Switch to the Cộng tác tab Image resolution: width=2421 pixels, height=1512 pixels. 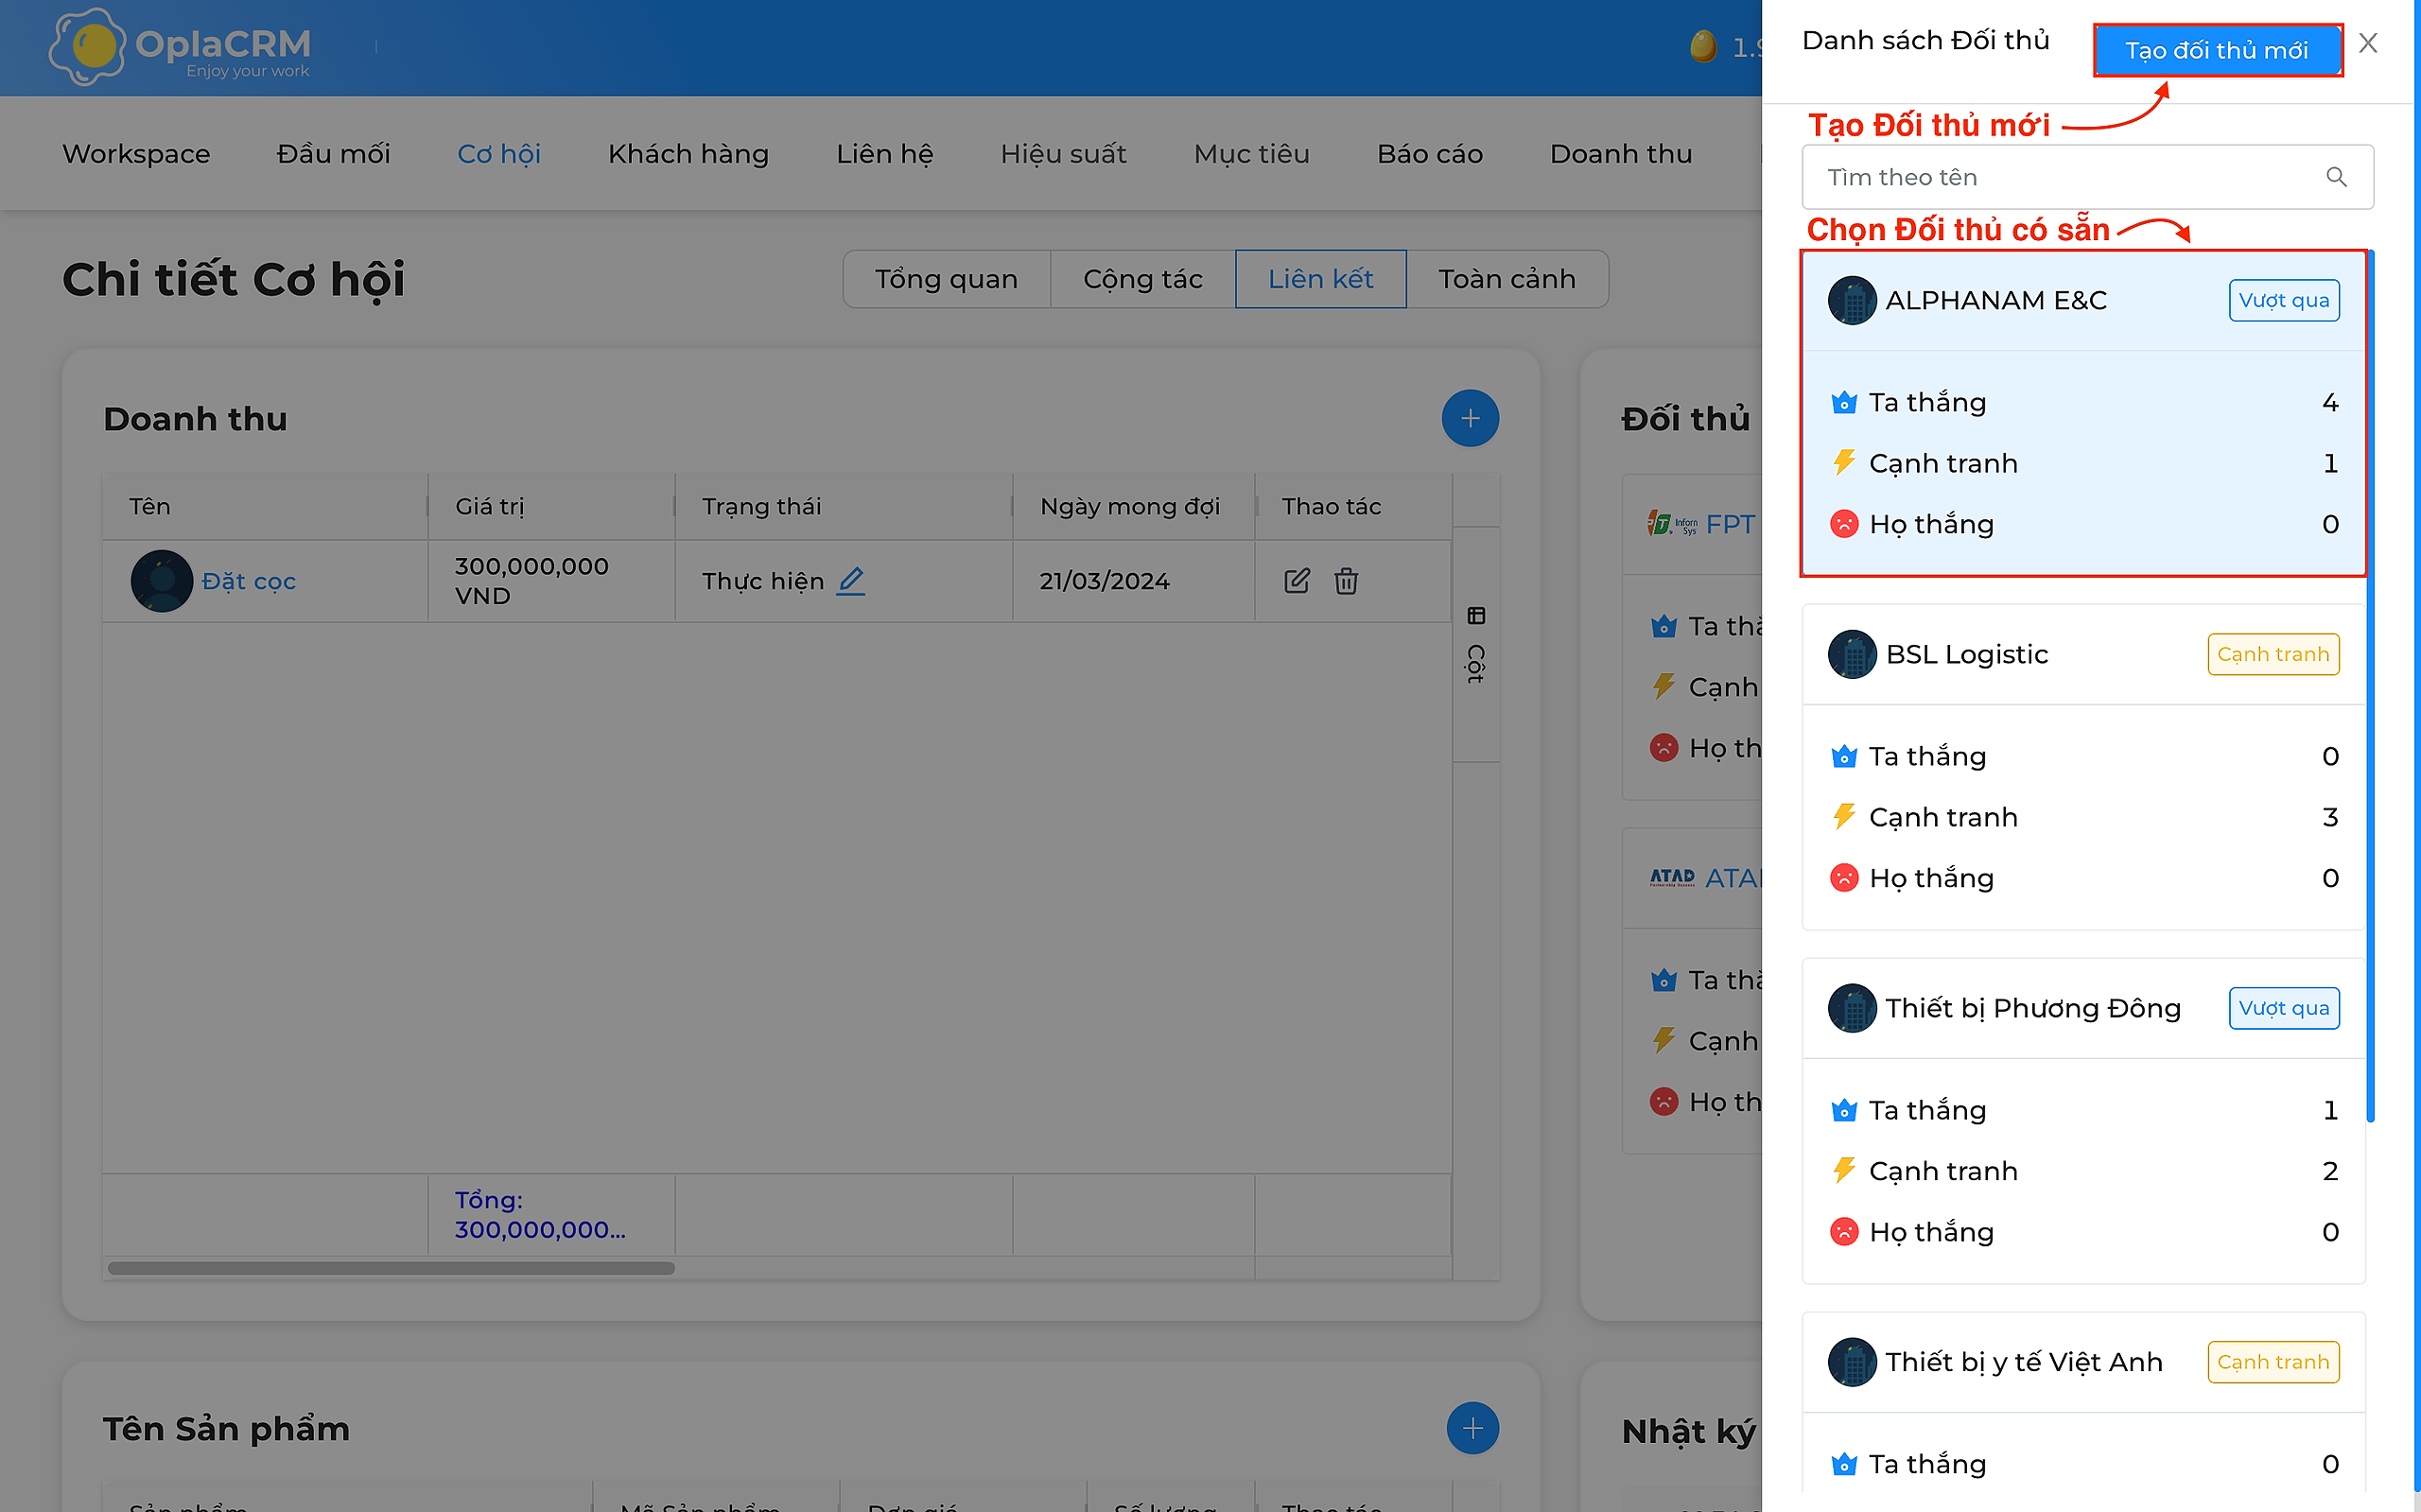1143,279
